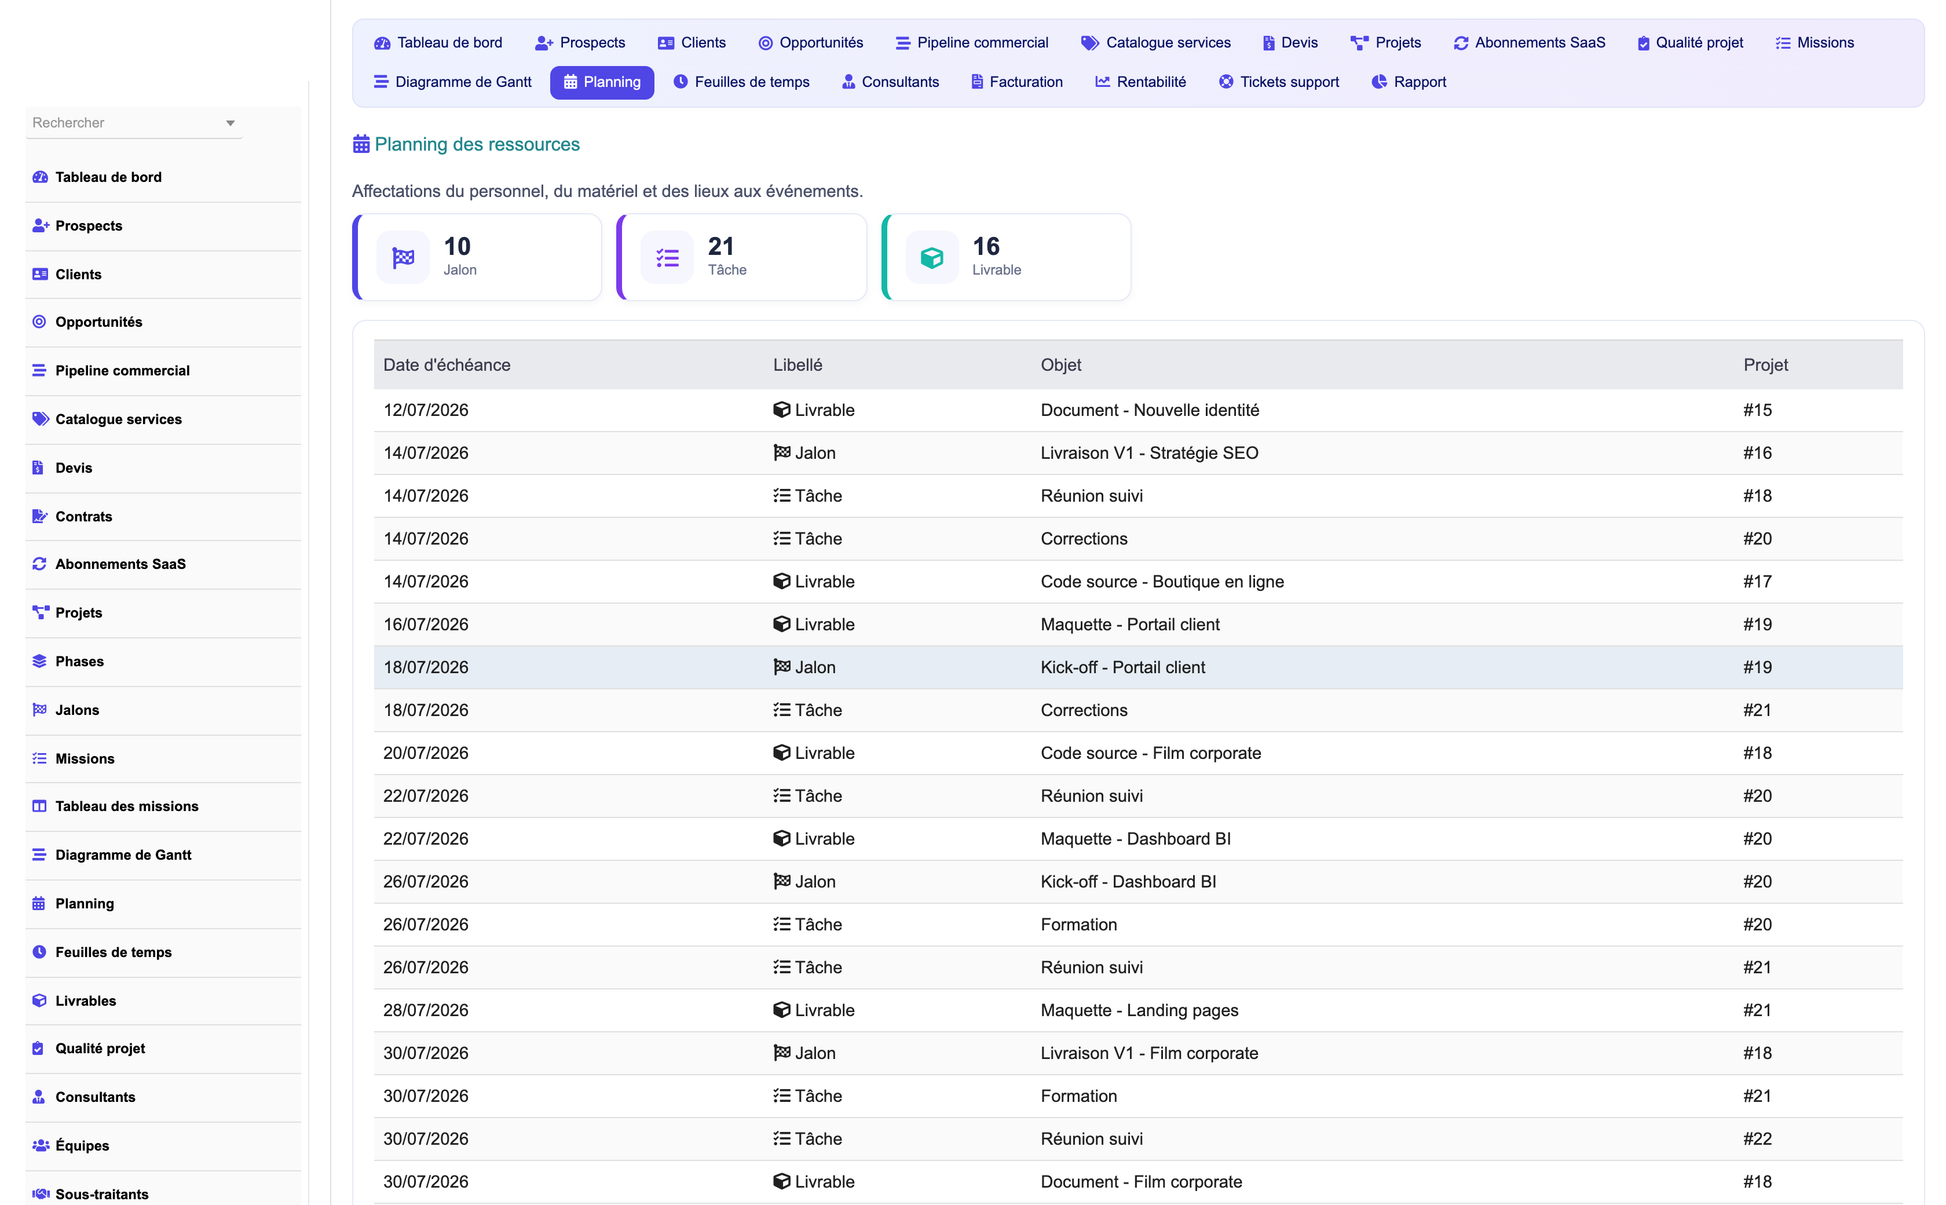Click the Tâche checklist card icon

point(667,258)
